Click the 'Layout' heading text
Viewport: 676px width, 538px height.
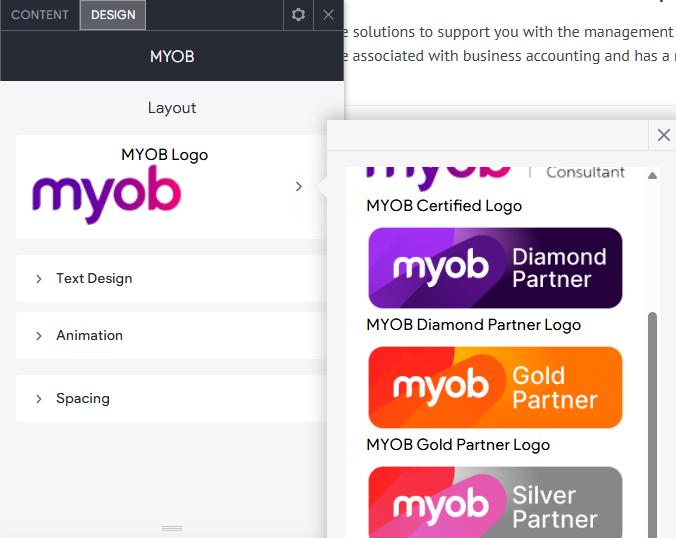click(x=172, y=108)
